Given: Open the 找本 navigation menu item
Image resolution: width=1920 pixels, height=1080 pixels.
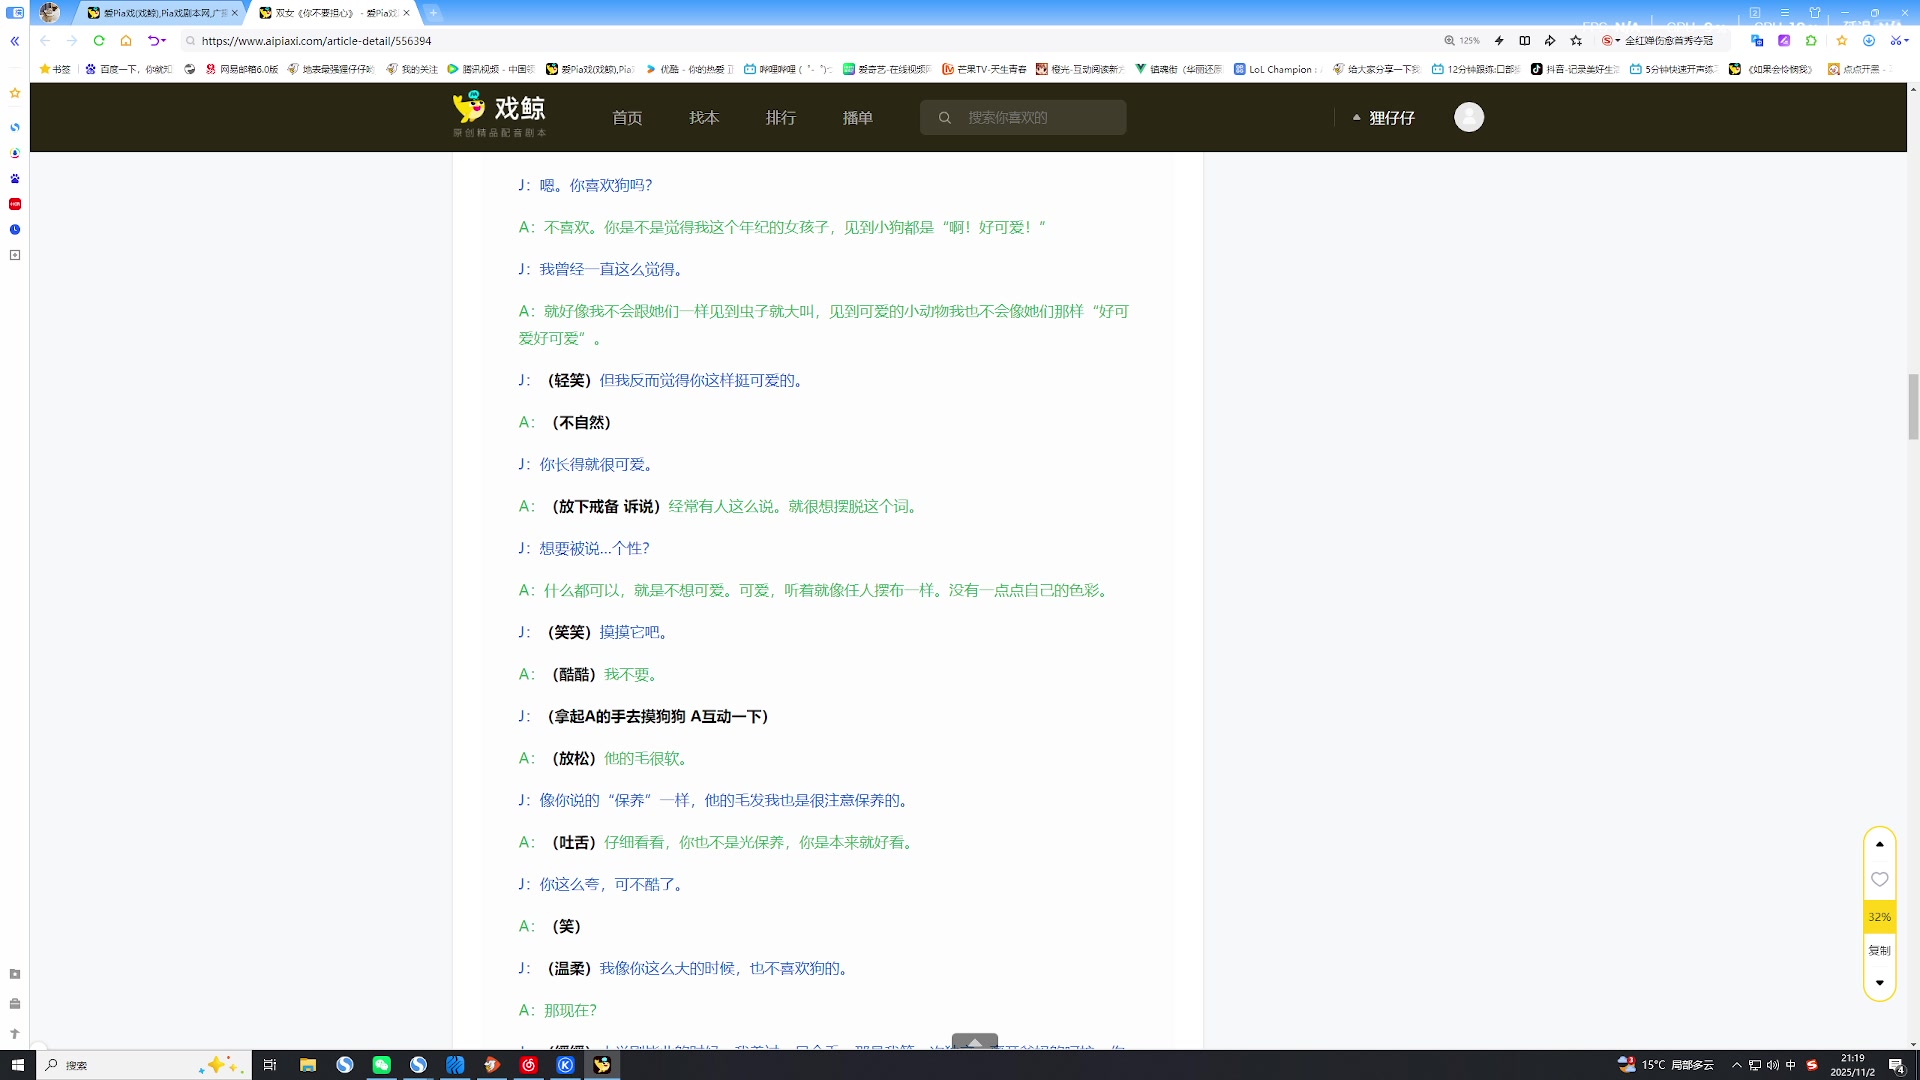Looking at the screenshot, I should coord(704,118).
